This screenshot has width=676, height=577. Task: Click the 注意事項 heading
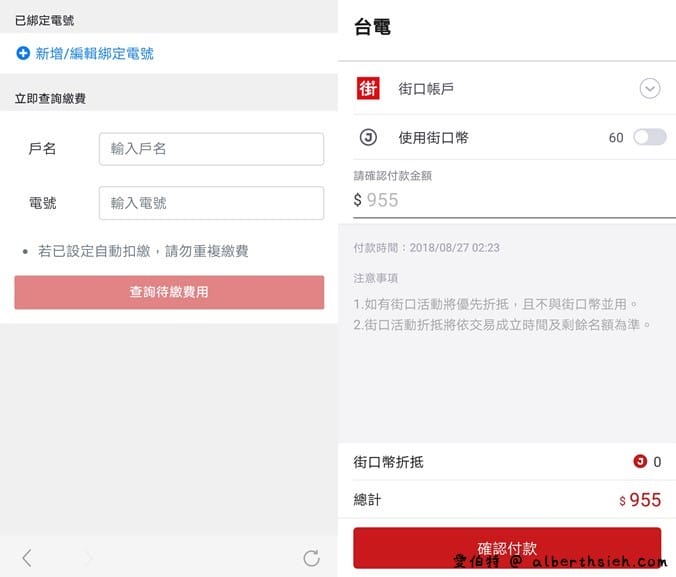(x=376, y=278)
